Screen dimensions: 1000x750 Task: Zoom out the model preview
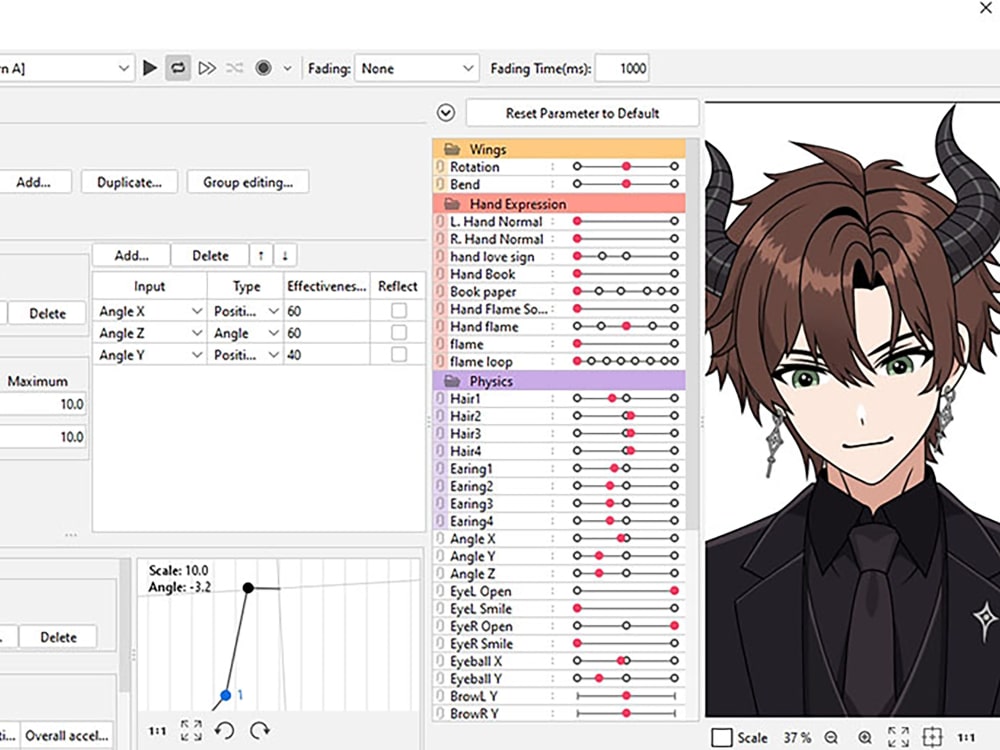coord(831,737)
